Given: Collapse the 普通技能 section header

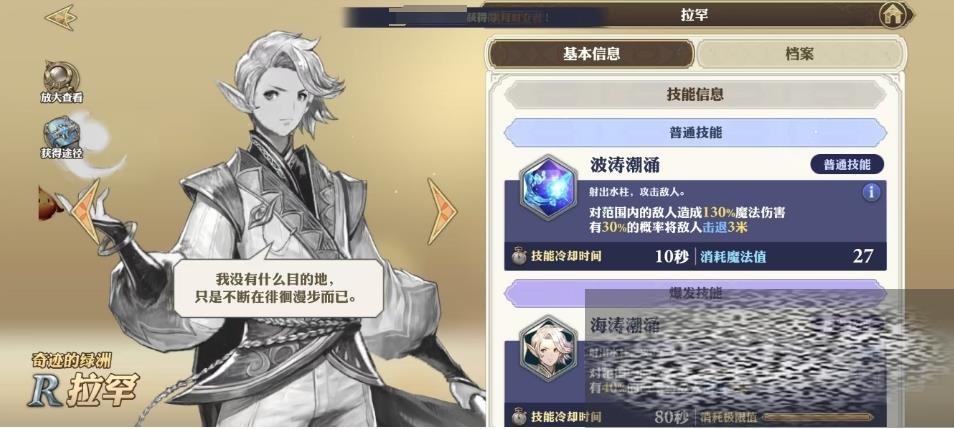Looking at the screenshot, I should click(695, 133).
